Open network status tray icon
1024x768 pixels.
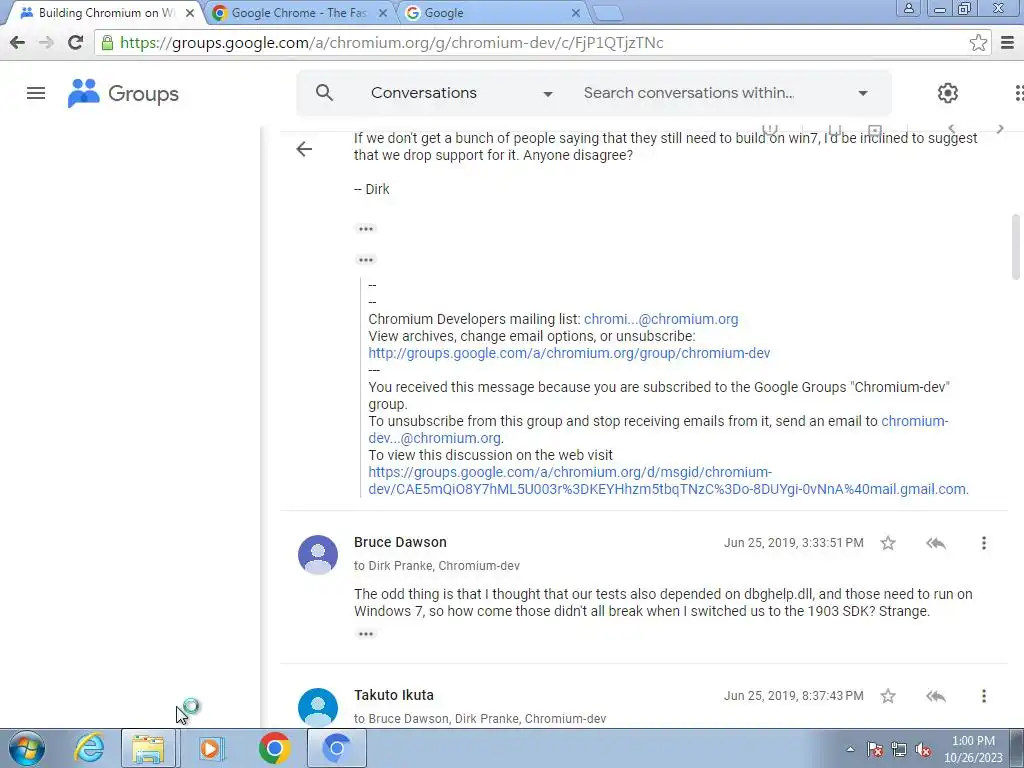coord(899,749)
